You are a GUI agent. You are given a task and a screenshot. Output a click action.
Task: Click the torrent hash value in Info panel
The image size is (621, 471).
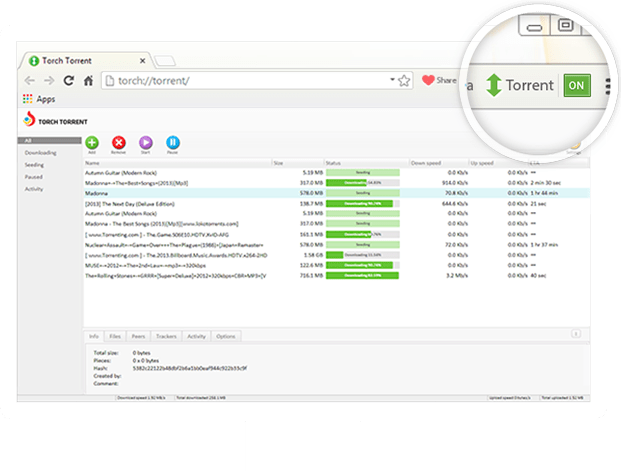click(x=190, y=368)
